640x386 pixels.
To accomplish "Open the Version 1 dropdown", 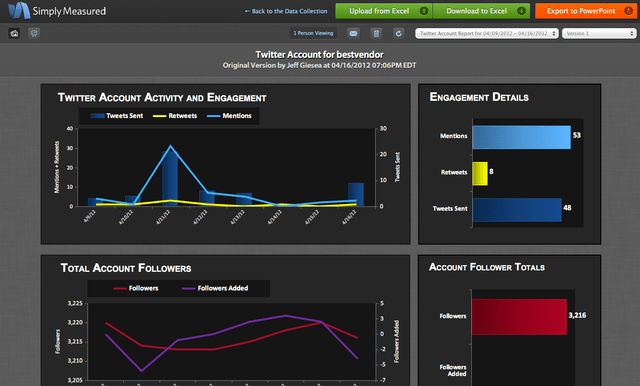I will pyautogui.click(x=599, y=33).
